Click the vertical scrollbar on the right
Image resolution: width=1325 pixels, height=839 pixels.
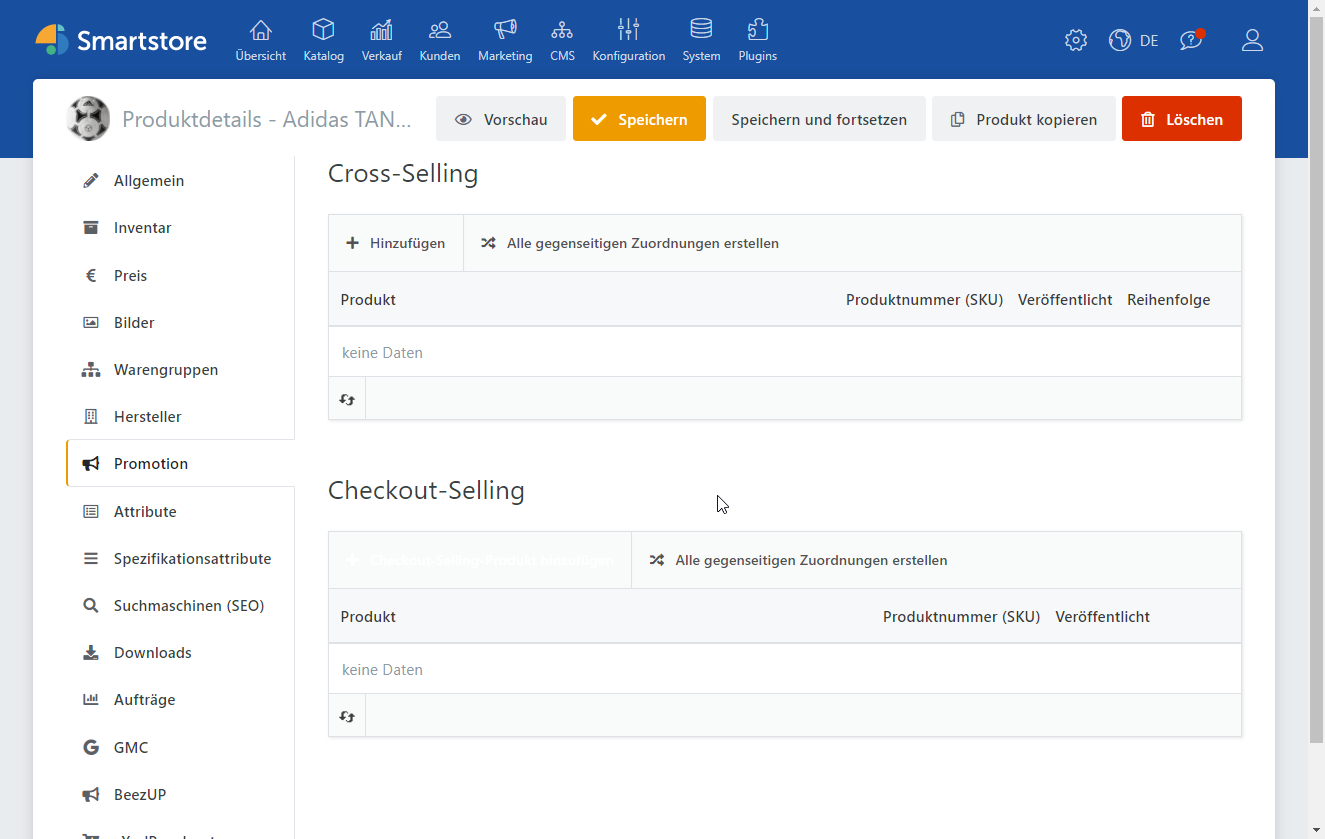pyautogui.click(x=1317, y=420)
